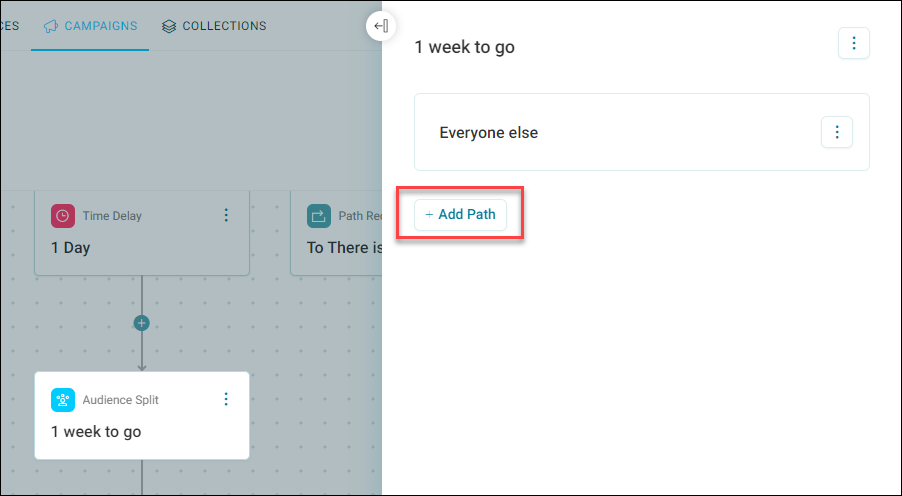902x496 pixels.
Task: Open the partially visible tab ending in CES
Action: [10, 26]
